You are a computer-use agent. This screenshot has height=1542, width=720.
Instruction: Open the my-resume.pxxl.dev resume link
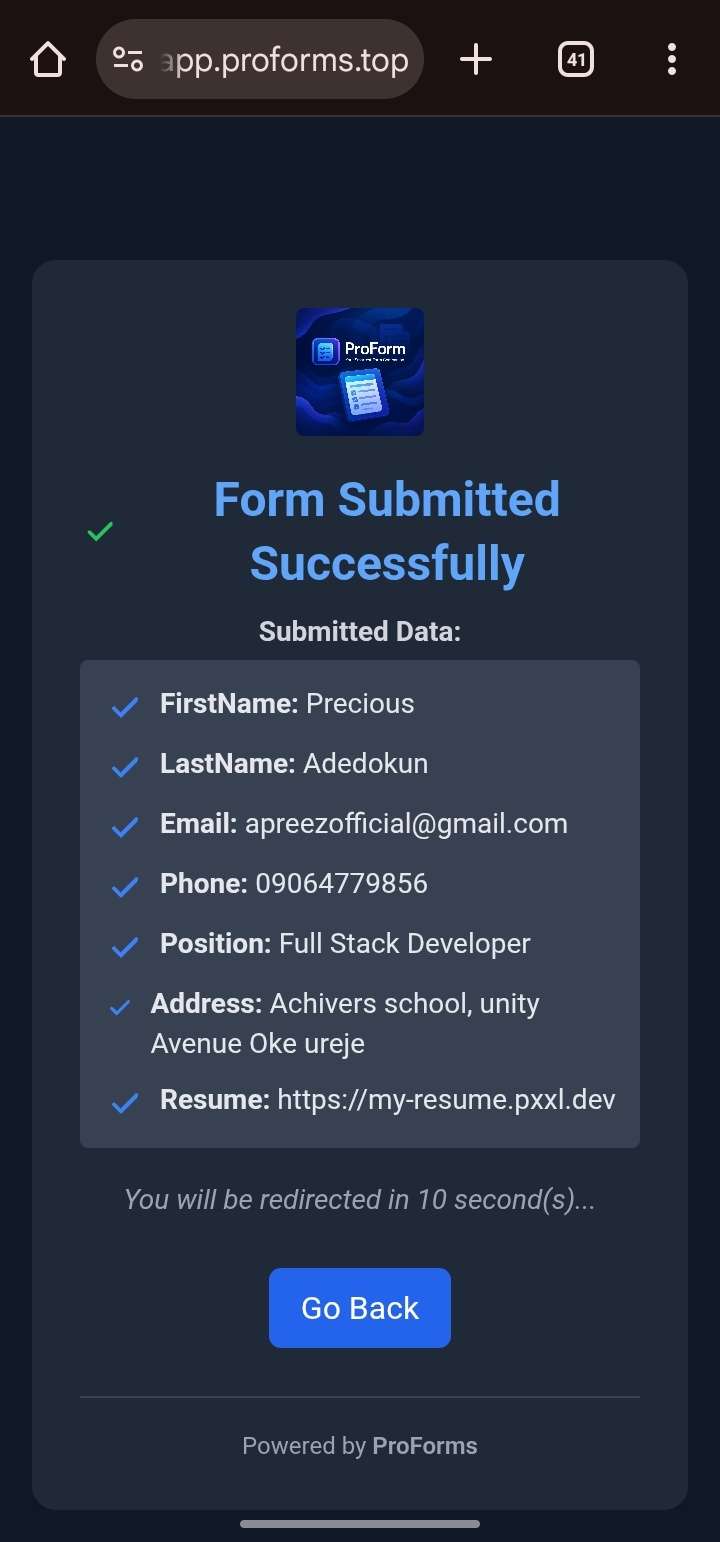click(446, 1100)
